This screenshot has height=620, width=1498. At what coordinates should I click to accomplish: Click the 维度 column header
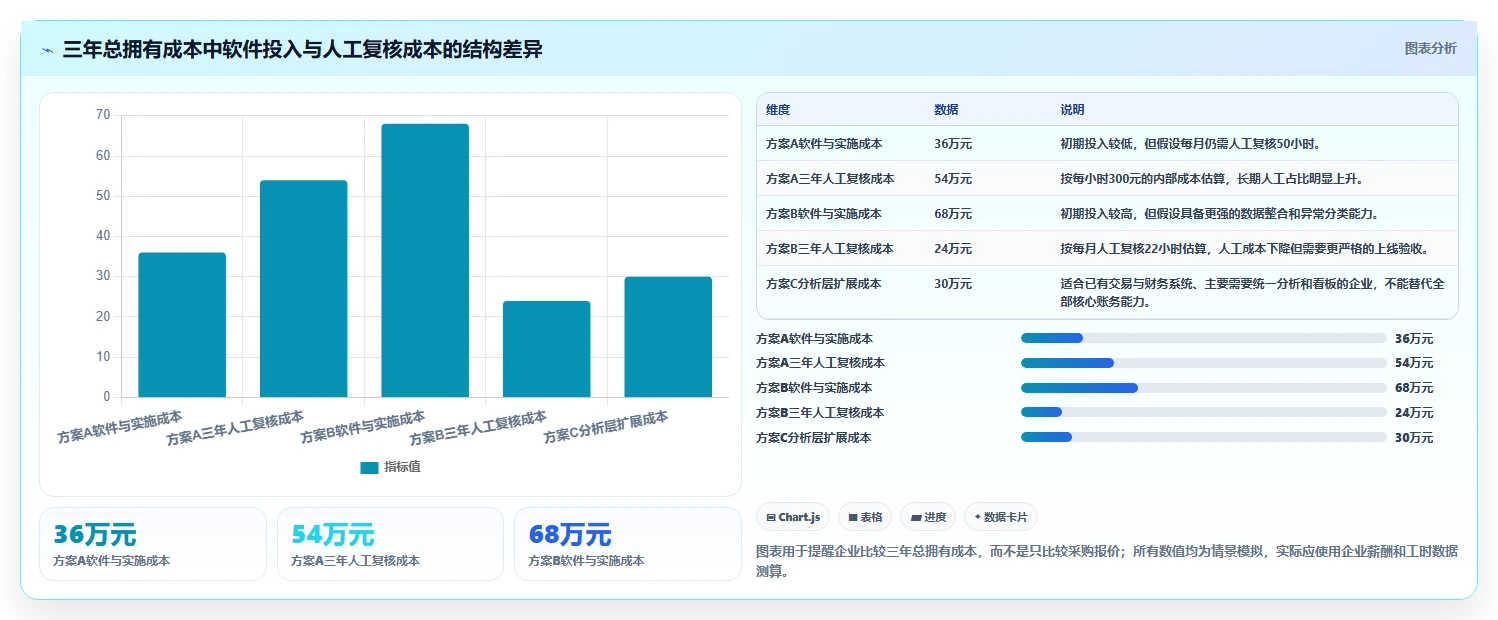(778, 110)
